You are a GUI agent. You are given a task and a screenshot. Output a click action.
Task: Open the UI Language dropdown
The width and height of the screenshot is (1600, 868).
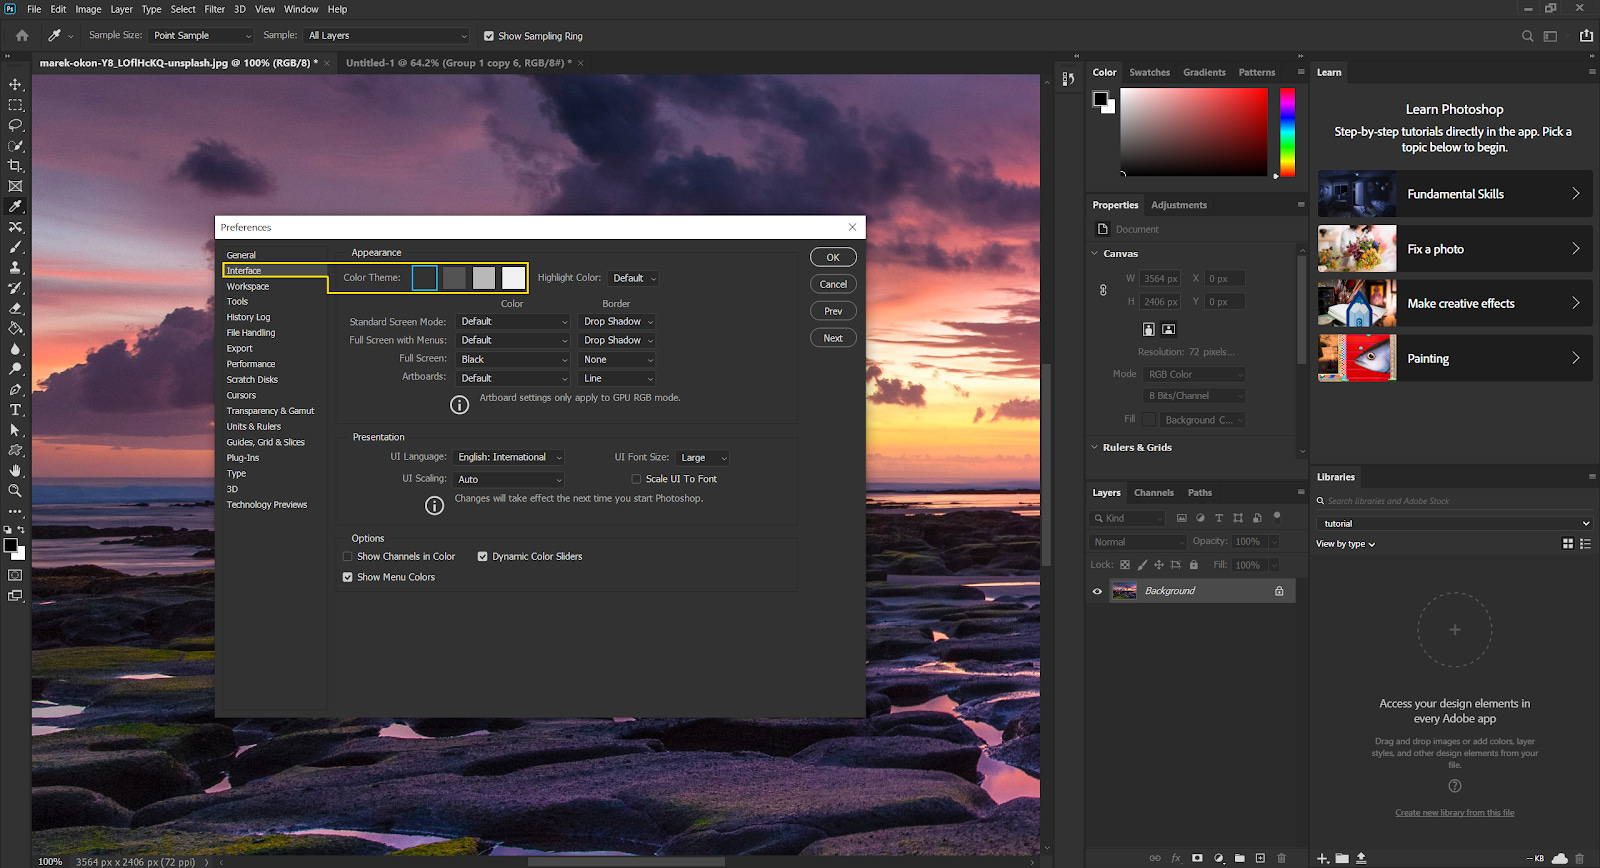pyautogui.click(x=509, y=458)
